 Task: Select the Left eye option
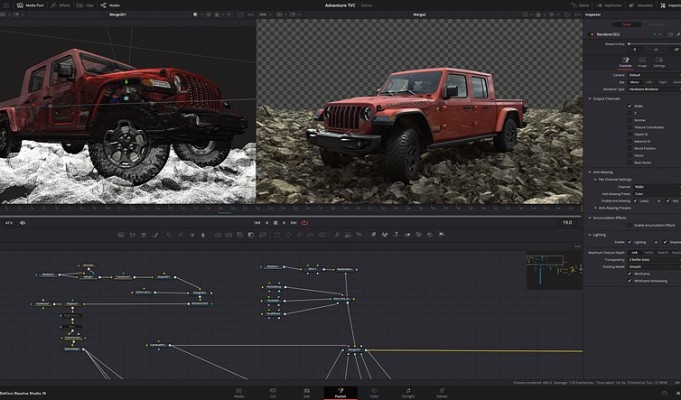pyautogui.click(x=648, y=82)
